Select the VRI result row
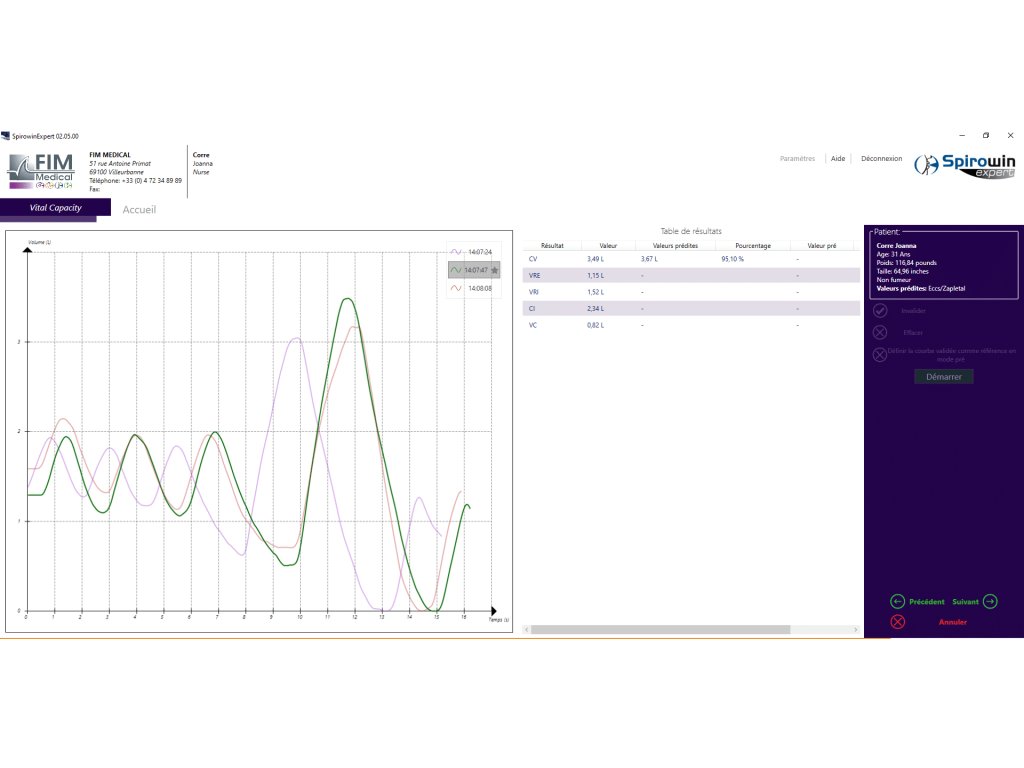1024x768 pixels. pyautogui.click(x=691, y=292)
